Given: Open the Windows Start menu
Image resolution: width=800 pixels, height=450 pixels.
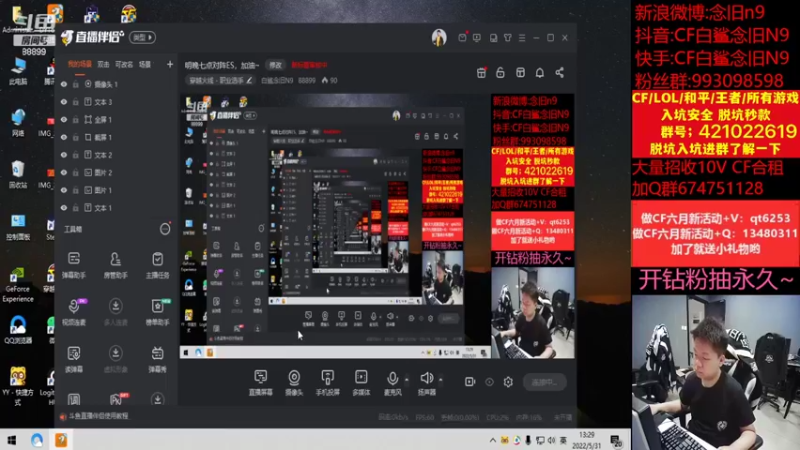Looking at the screenshot, I should 11,440.
